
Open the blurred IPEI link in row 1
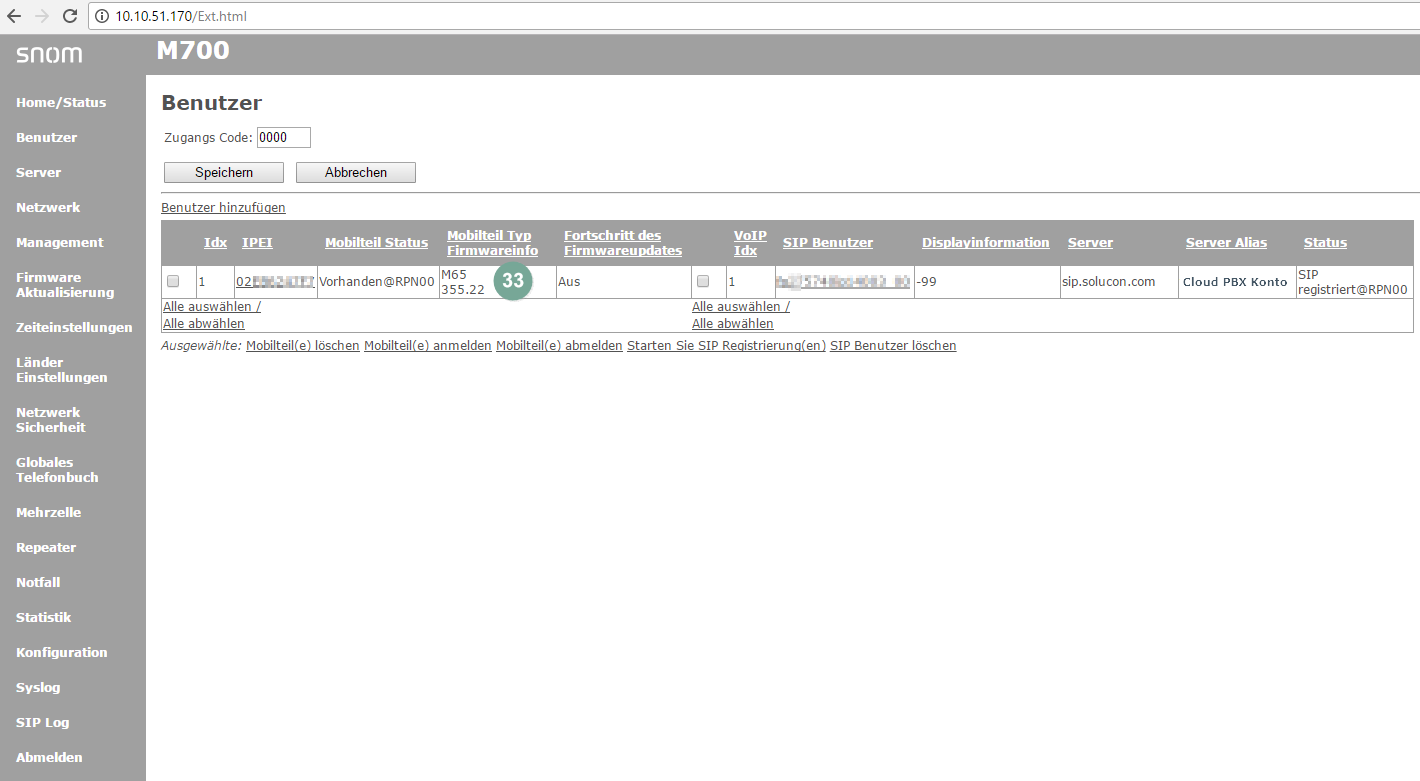[276, 282]
